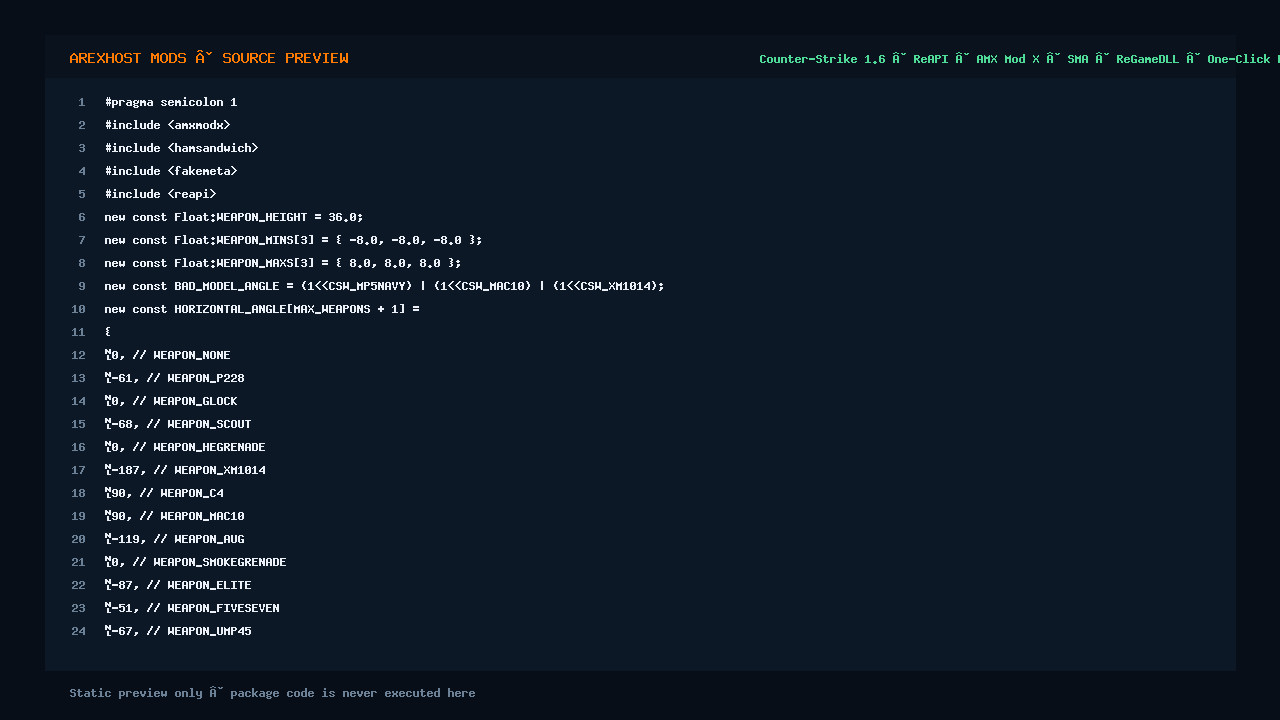Select the '-87, // WEAPON_ELITE' entry
The height and width of the screenshot is (720, 1280).
pos(178,585)
